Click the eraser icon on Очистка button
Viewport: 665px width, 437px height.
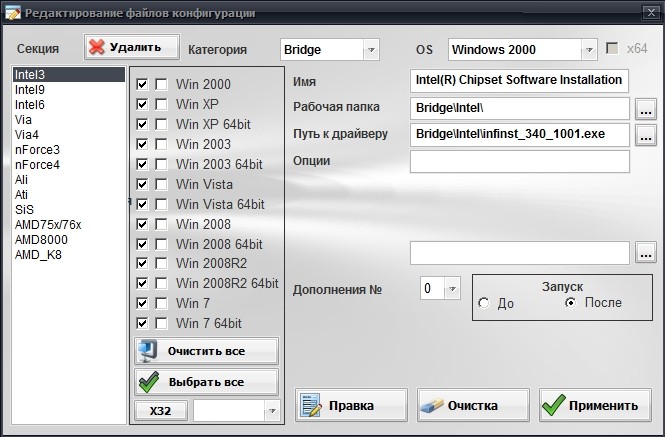pyautogui.click(x=431, y=406)
